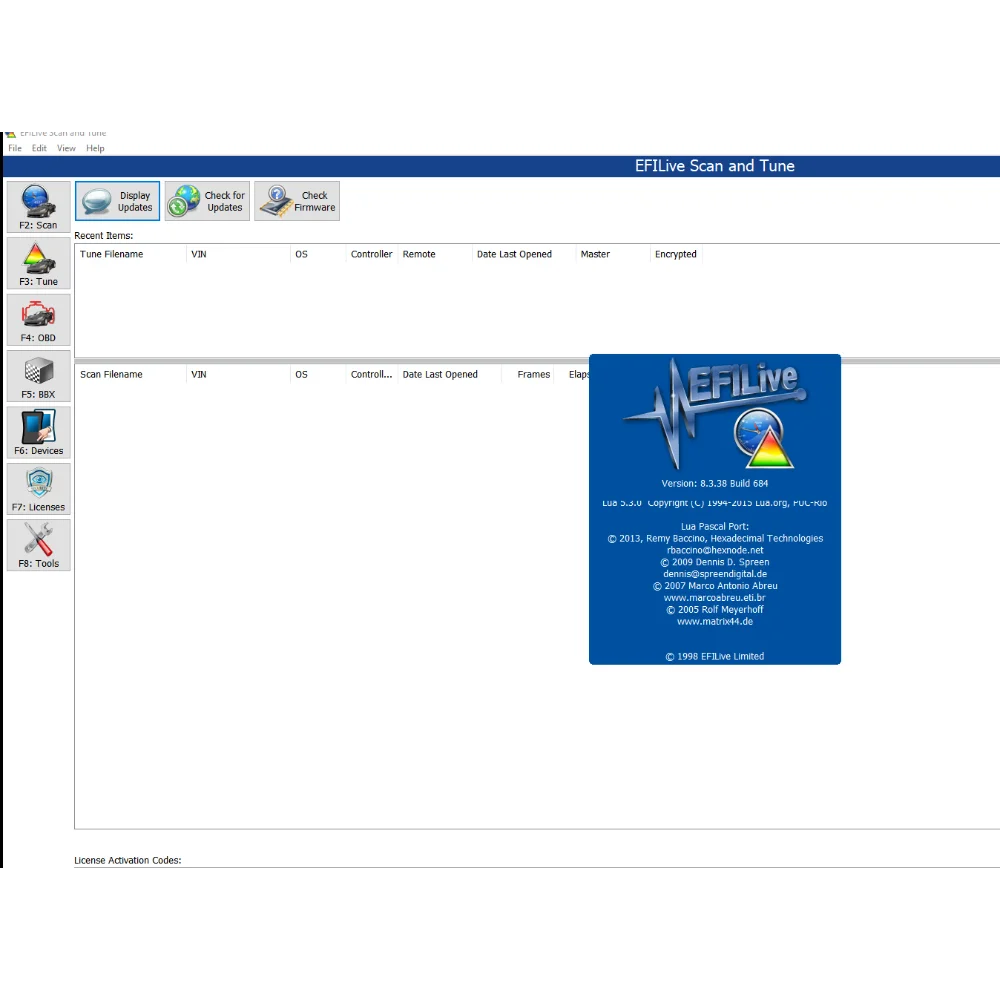Open the View menu

66,148
